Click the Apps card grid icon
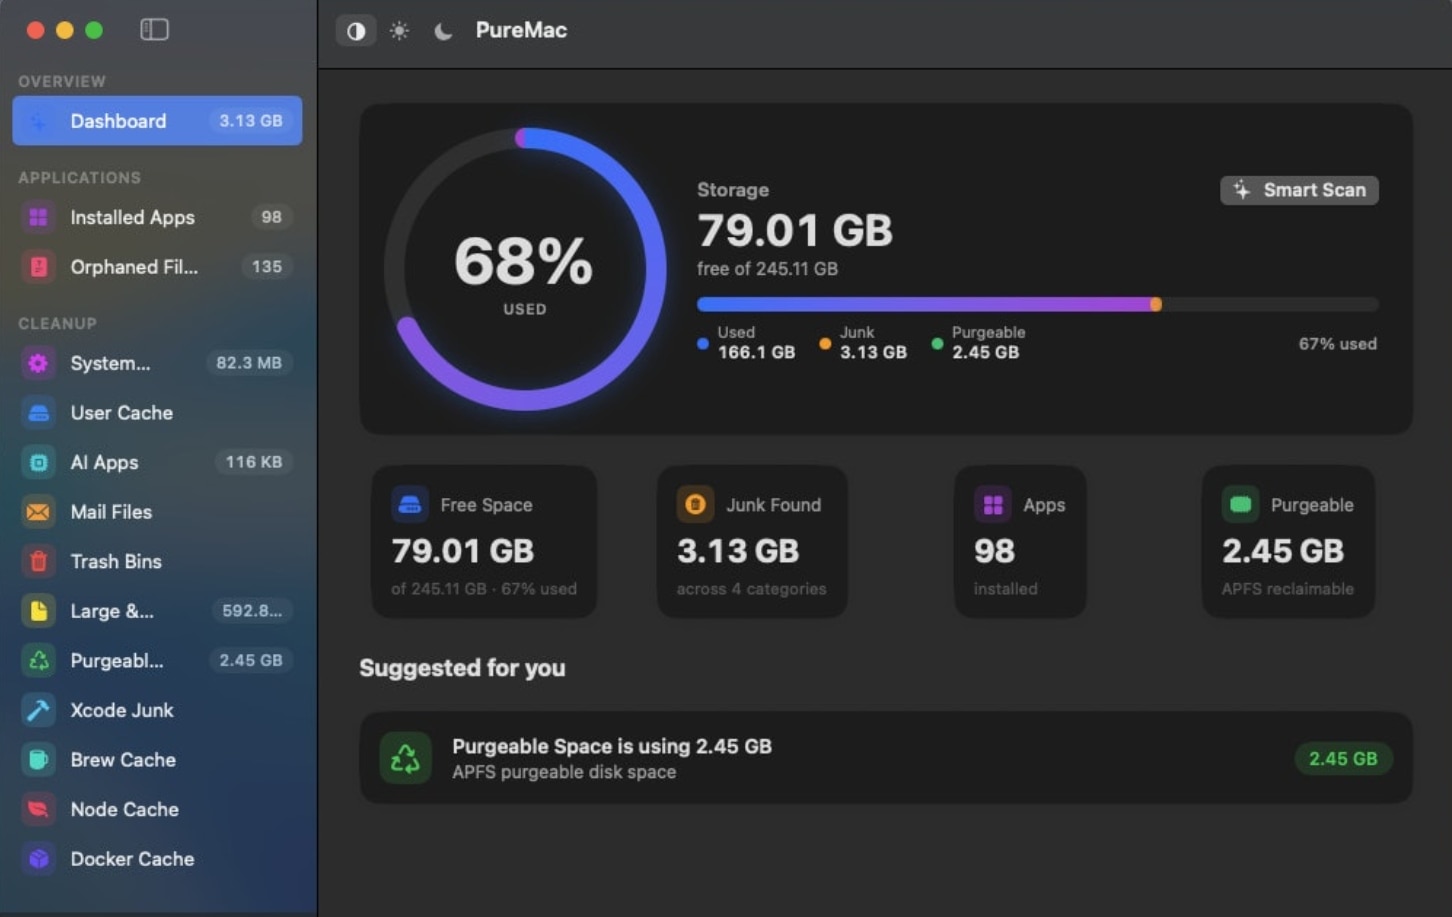Viewport: 1452px width, 917px height. 993,505
